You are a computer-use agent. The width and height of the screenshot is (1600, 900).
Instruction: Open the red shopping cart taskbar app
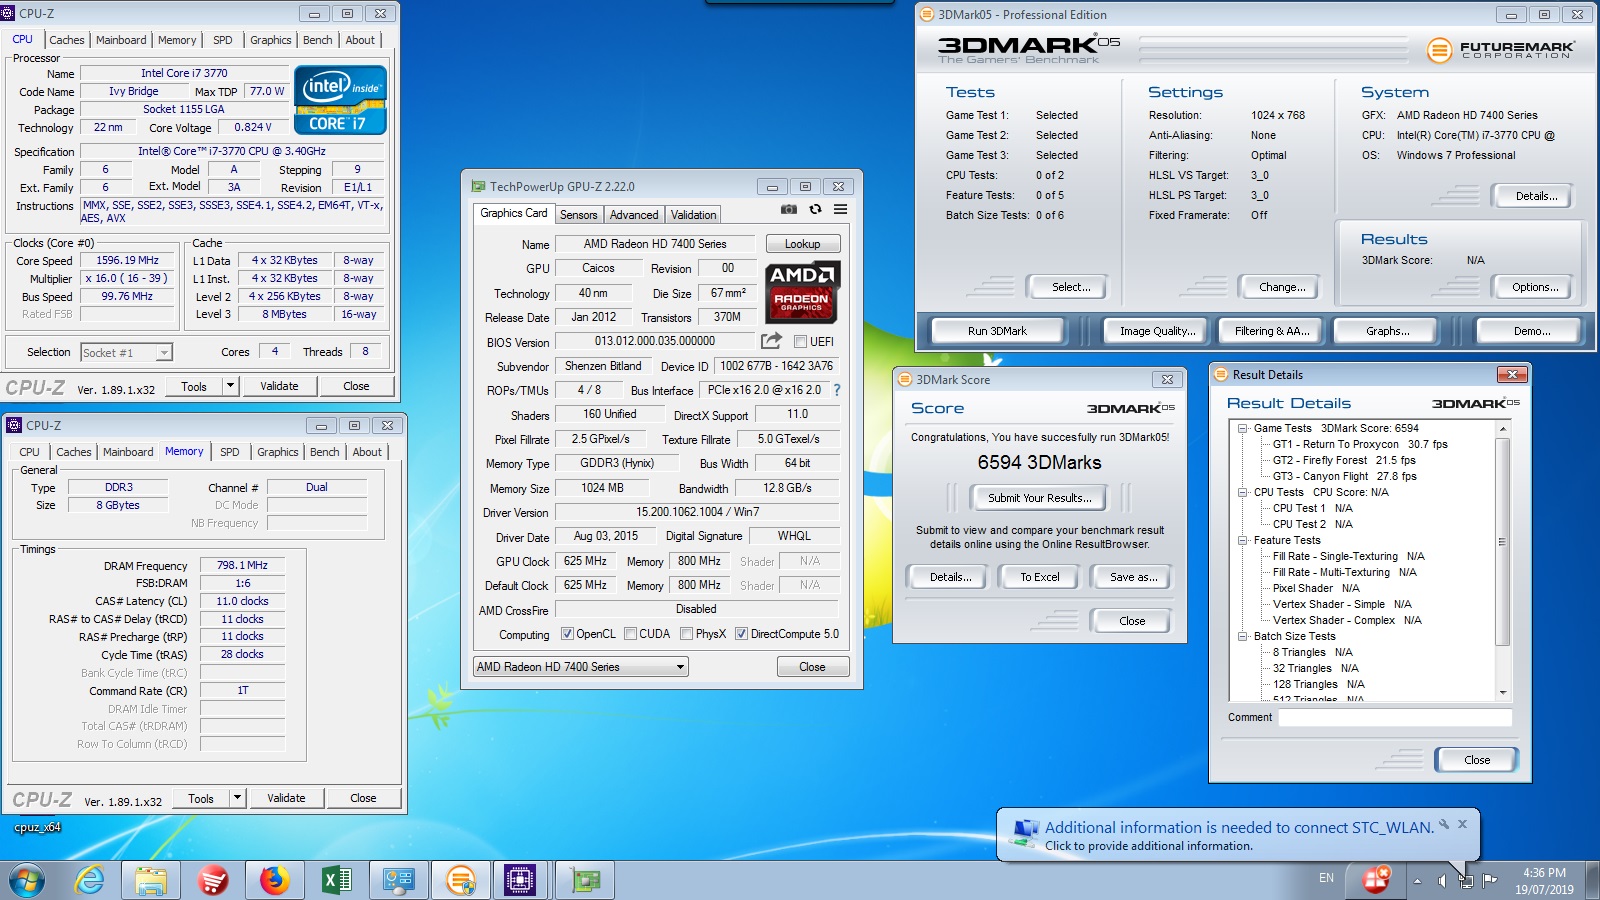(x=213, y=881)
